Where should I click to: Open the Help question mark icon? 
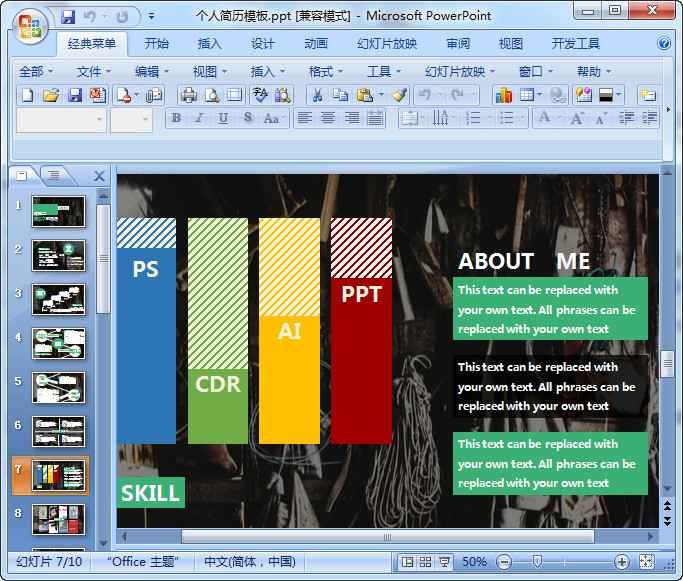pyautogui.click(x=663, y=43)
